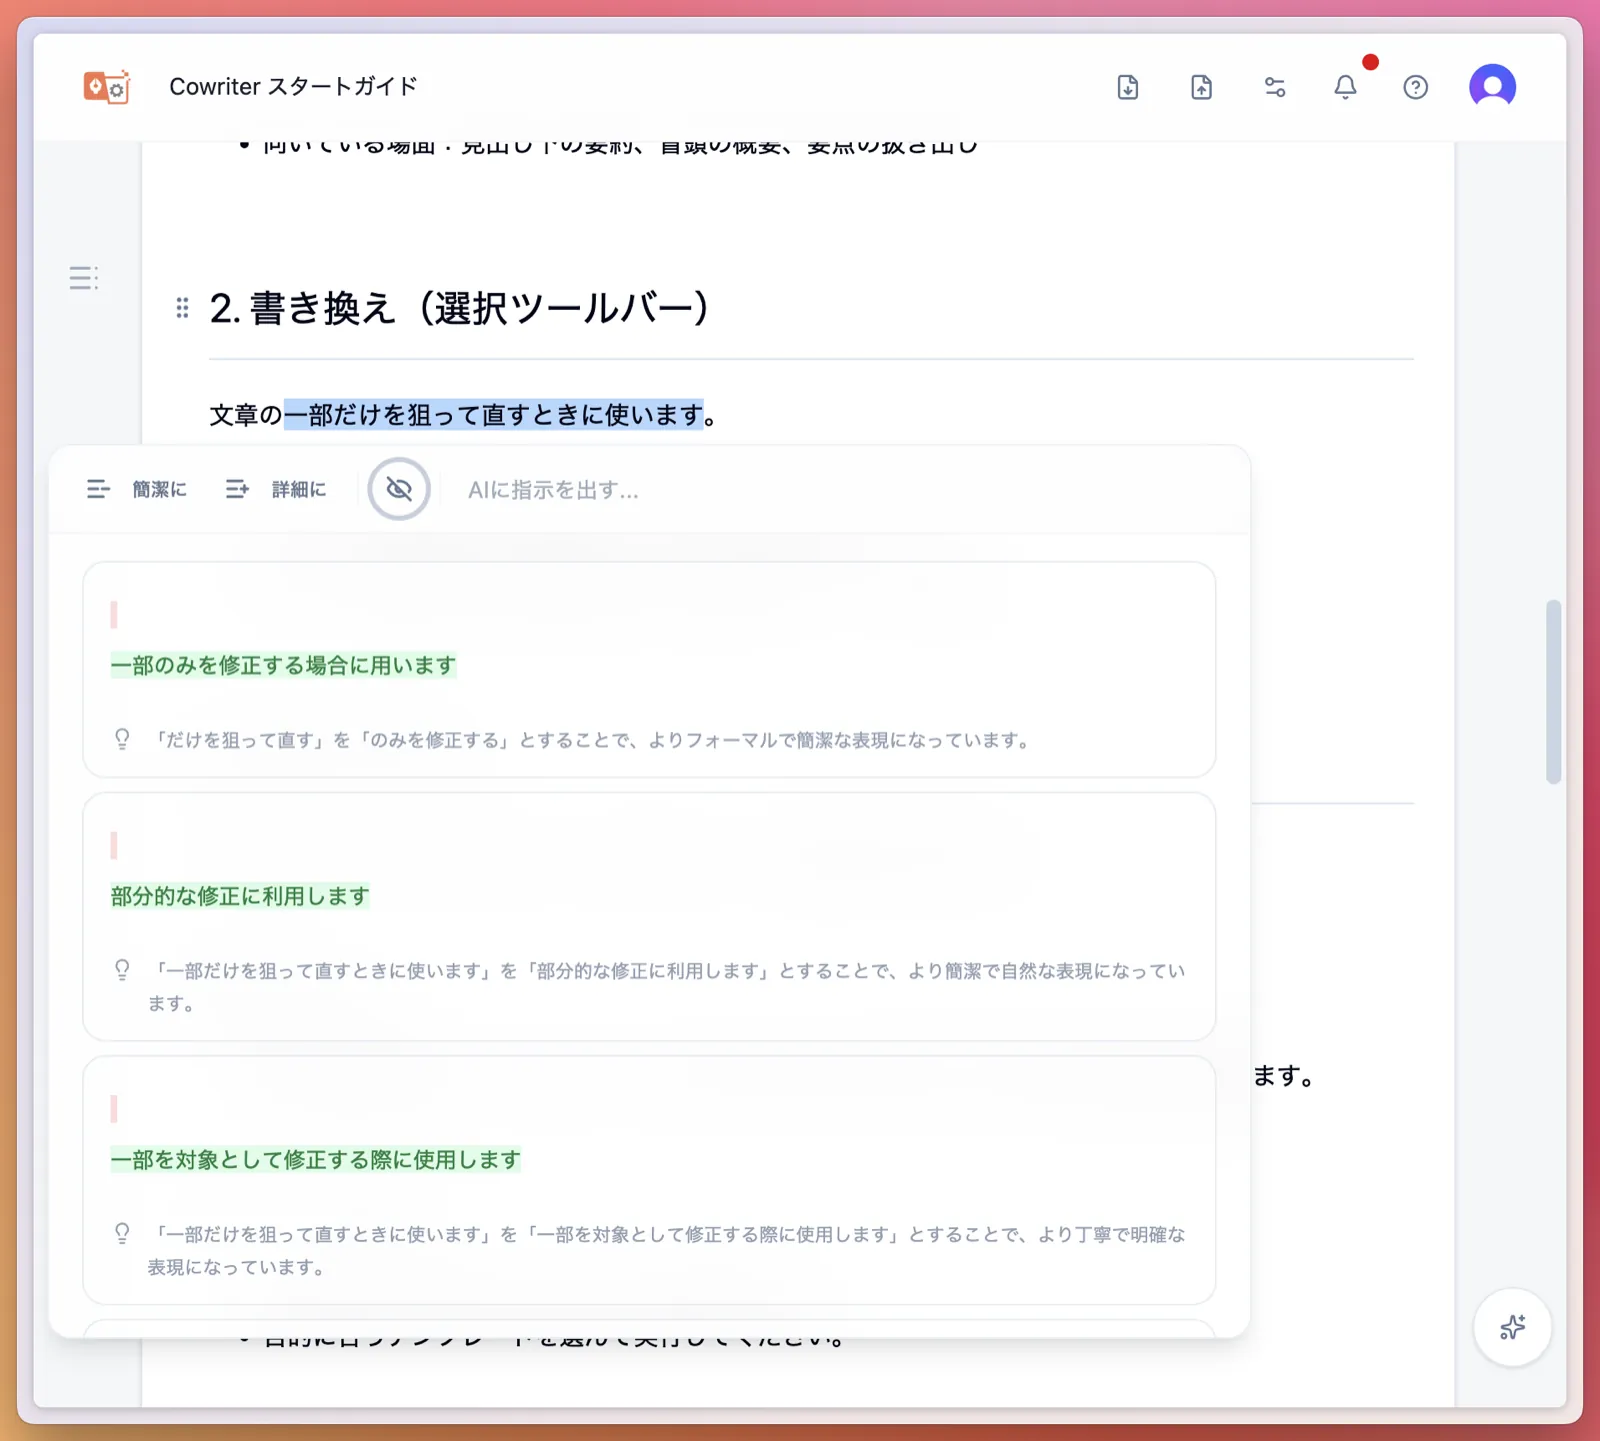Grab the heading drag handle dots

pyautogui.click(x=182, y=308)
